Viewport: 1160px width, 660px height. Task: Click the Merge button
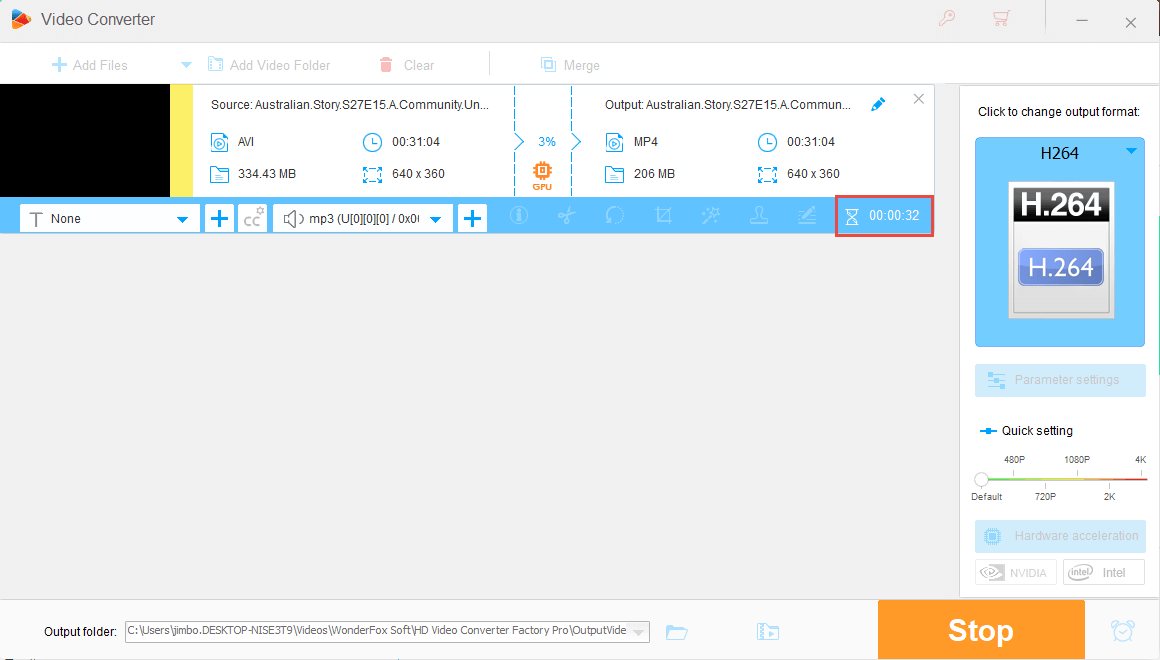click(570, 65)
